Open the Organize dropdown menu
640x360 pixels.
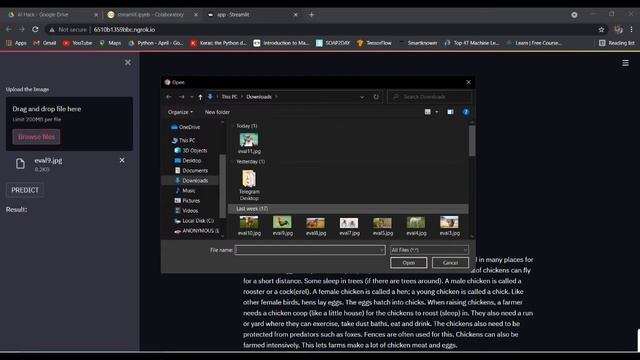180,112
